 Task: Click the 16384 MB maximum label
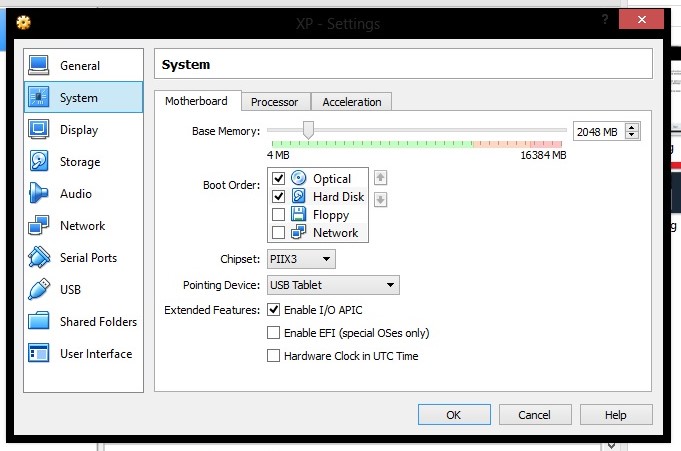543,155
